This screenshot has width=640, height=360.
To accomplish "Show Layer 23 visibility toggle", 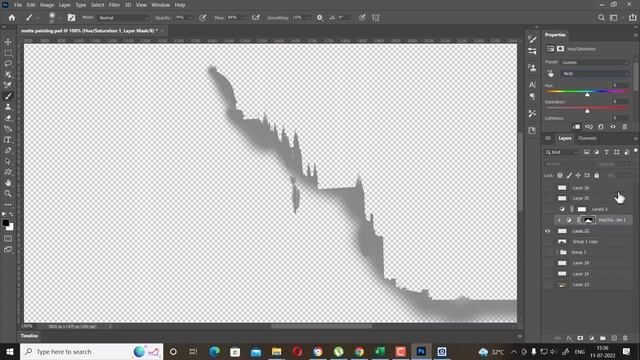I will (x=548, y=284).
